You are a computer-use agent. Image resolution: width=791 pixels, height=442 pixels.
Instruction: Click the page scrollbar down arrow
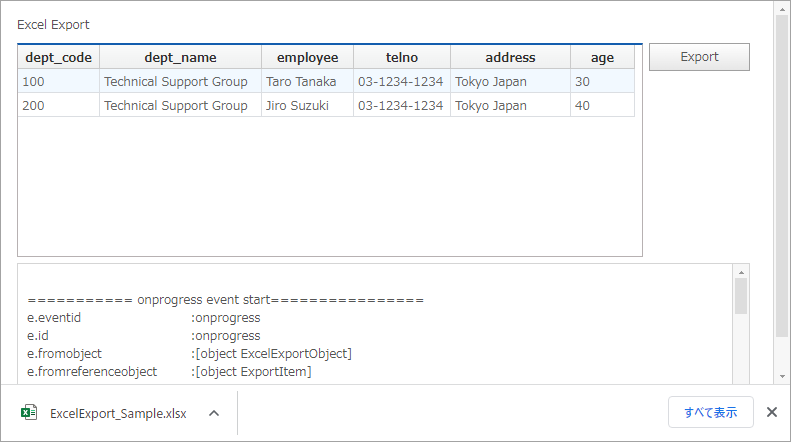(x=782, y=376)
